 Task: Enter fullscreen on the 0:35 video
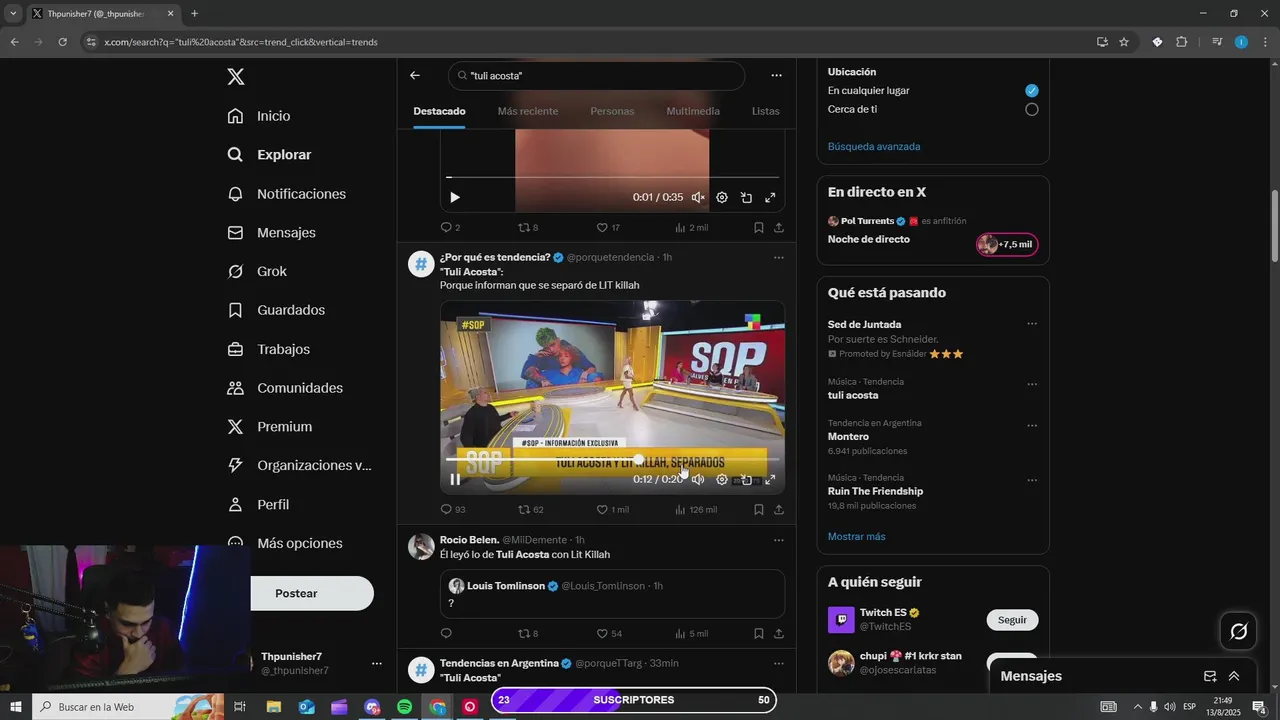tap(770, 198)
